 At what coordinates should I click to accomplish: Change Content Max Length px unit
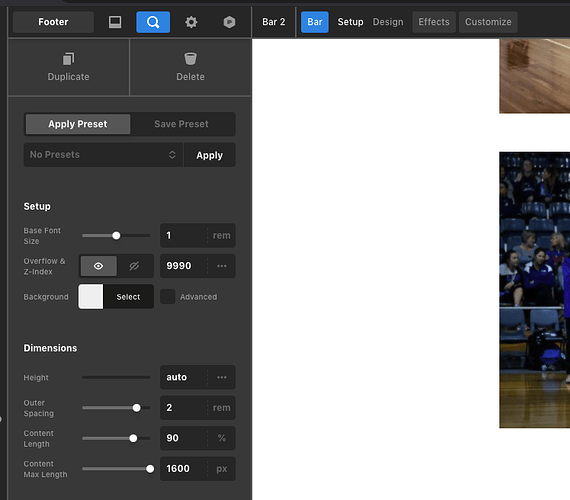(x=221, y=469)
